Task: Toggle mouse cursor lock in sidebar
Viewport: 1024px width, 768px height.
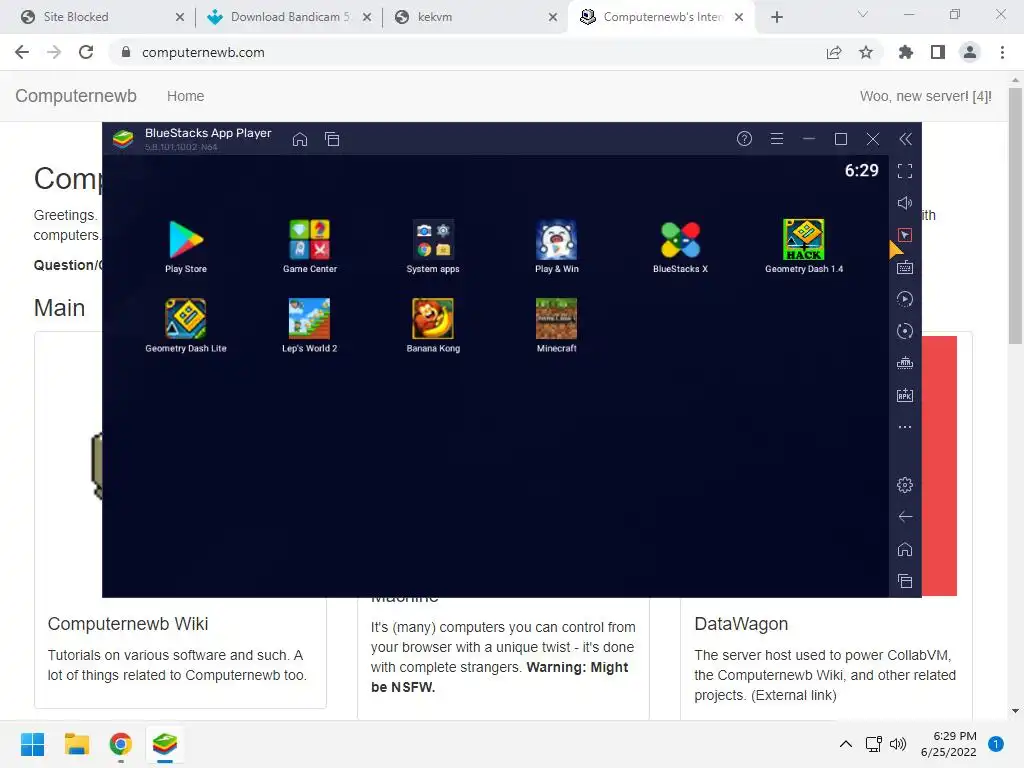Action: [x=904, y=235]
